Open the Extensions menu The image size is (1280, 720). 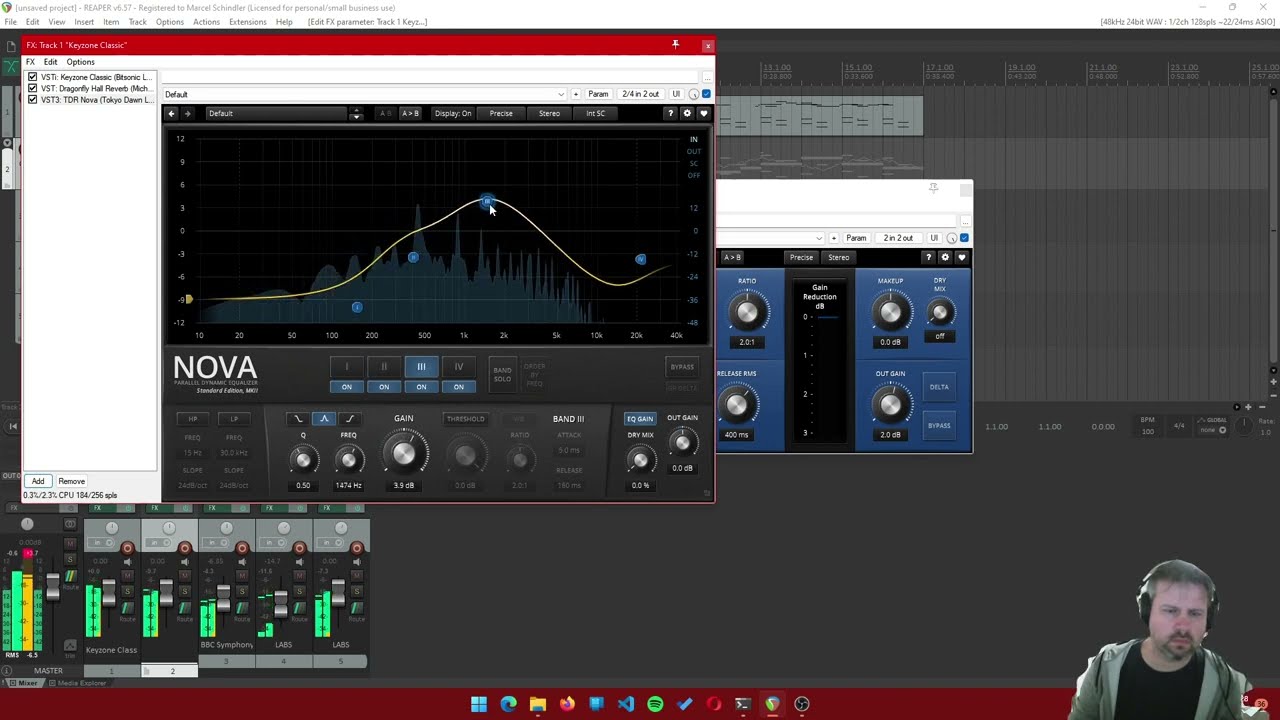(247, 22)
